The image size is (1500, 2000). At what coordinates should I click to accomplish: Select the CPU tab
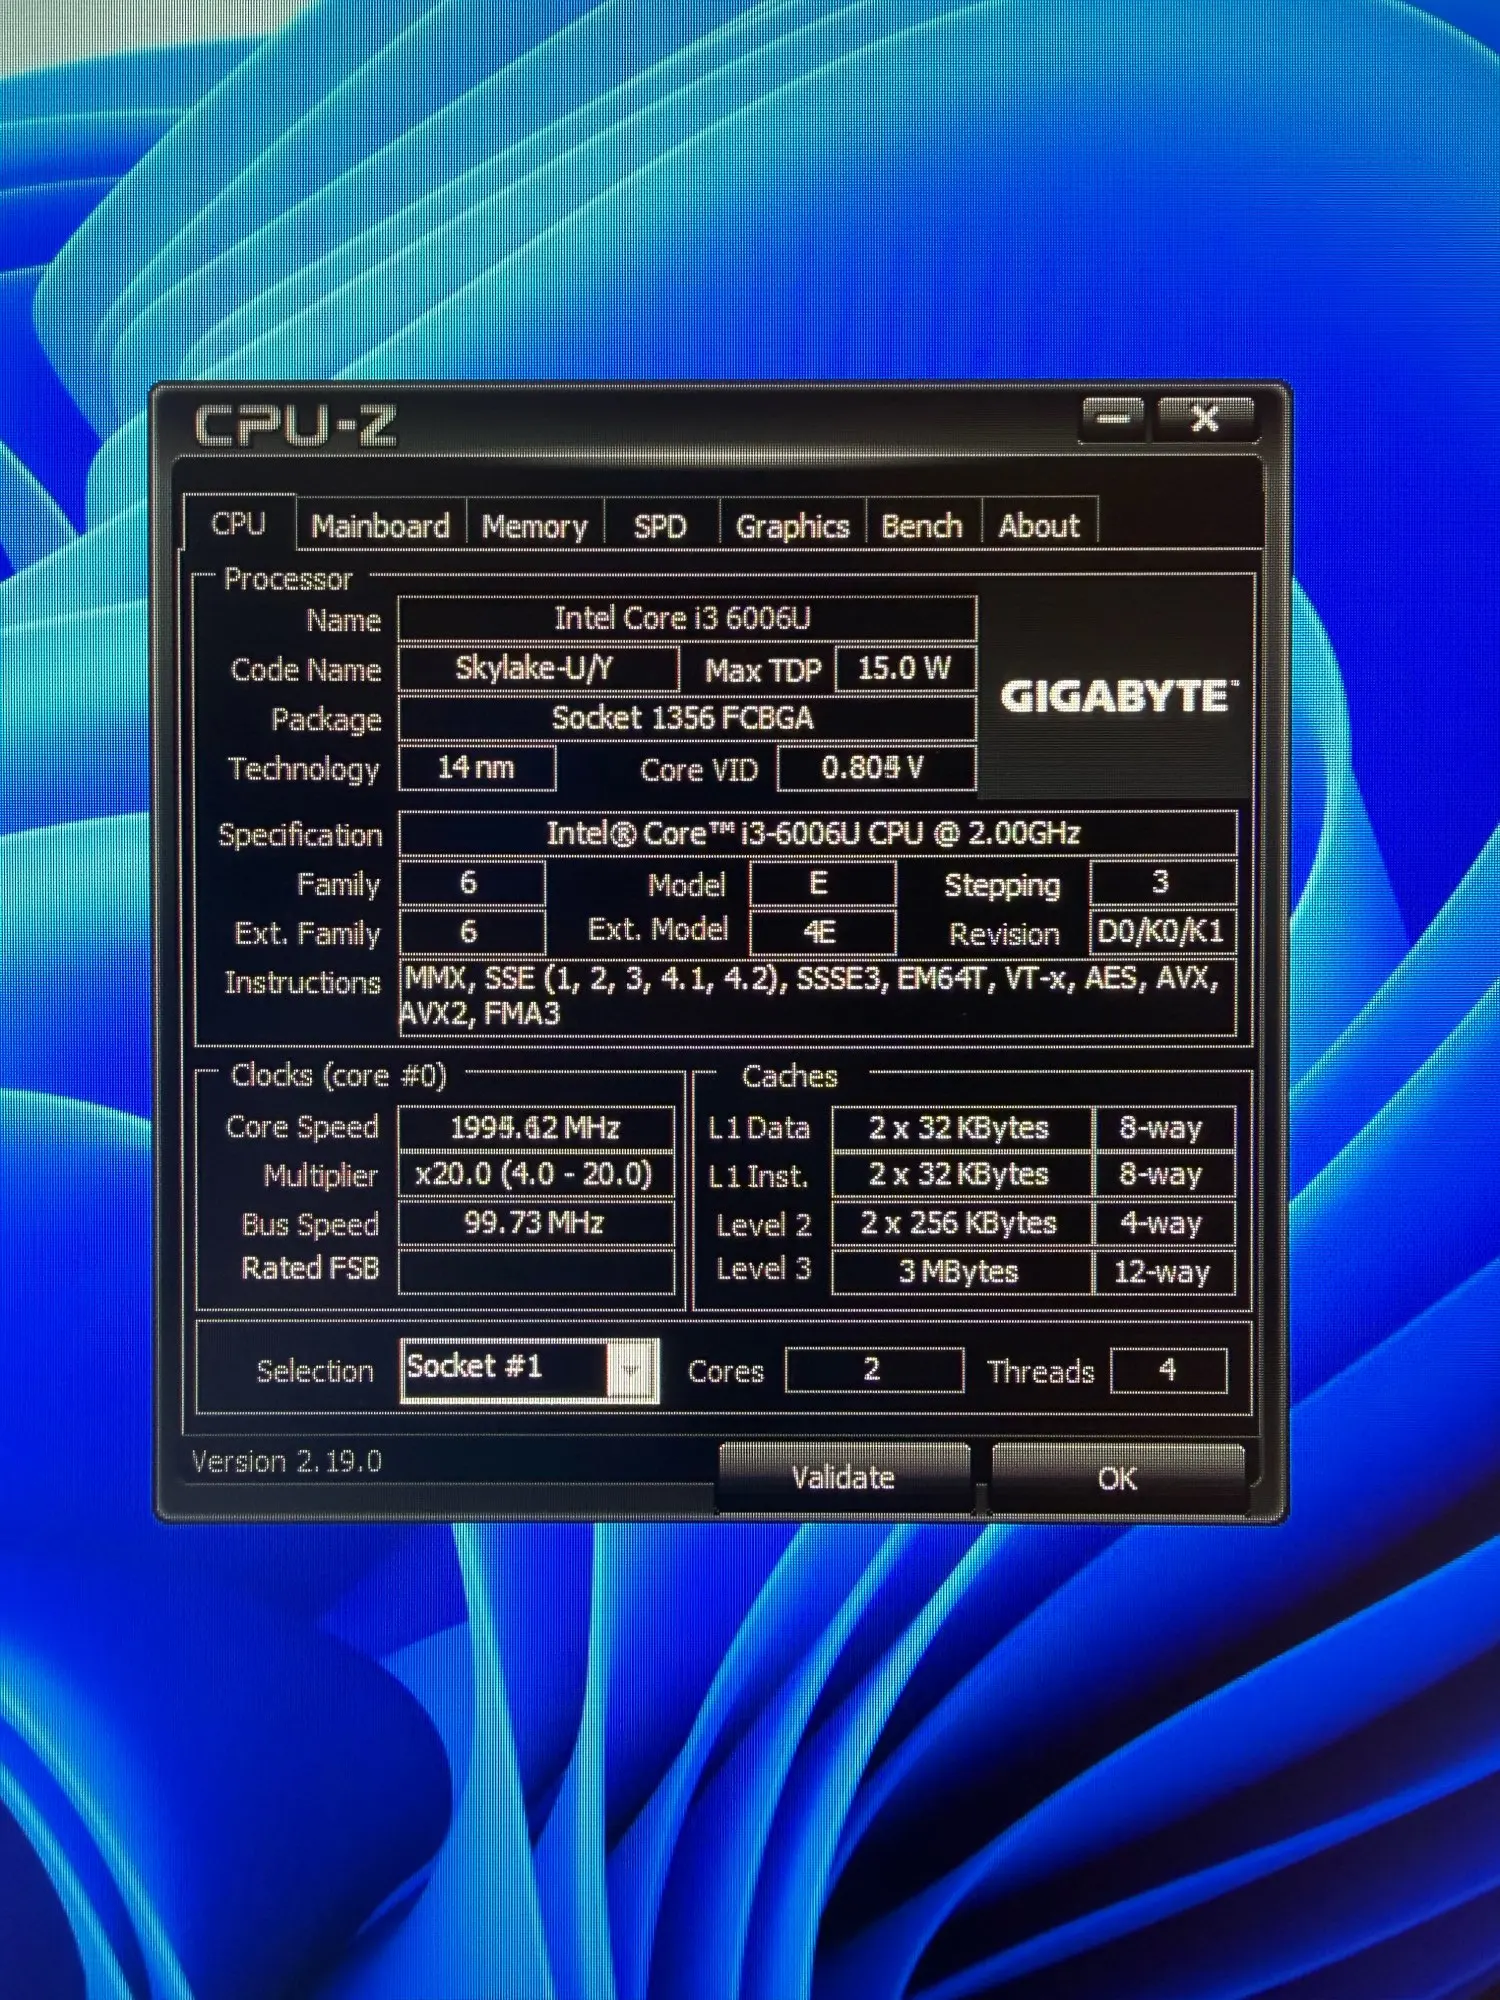[x=239, y=523]
